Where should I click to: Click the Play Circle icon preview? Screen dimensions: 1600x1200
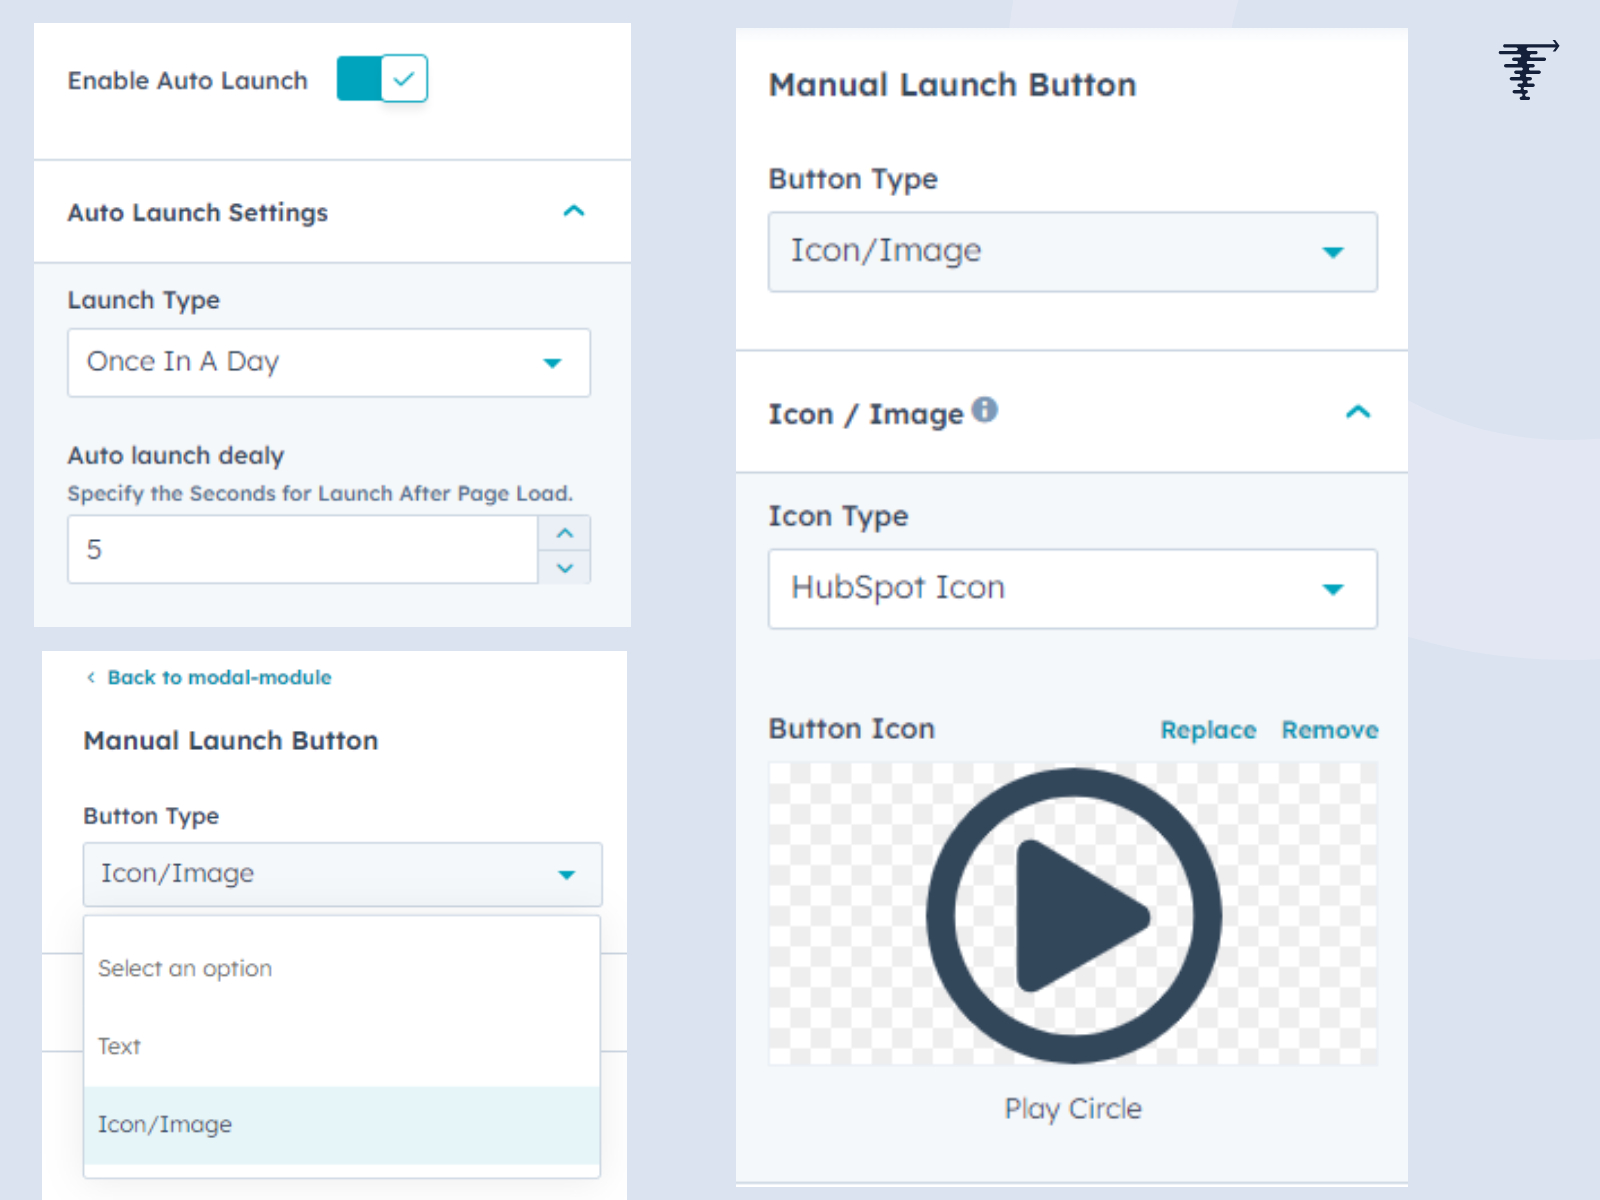tap(1072, 915)
